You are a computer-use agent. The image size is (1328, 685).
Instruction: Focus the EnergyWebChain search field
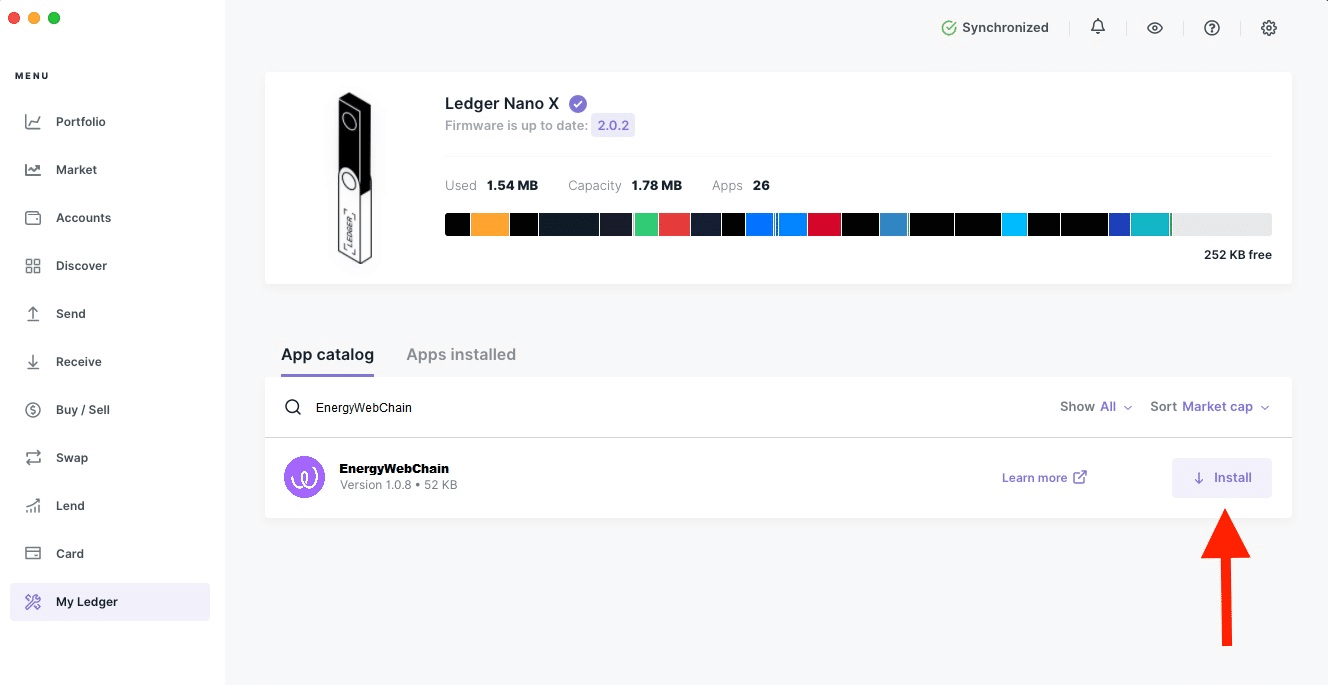660,407
